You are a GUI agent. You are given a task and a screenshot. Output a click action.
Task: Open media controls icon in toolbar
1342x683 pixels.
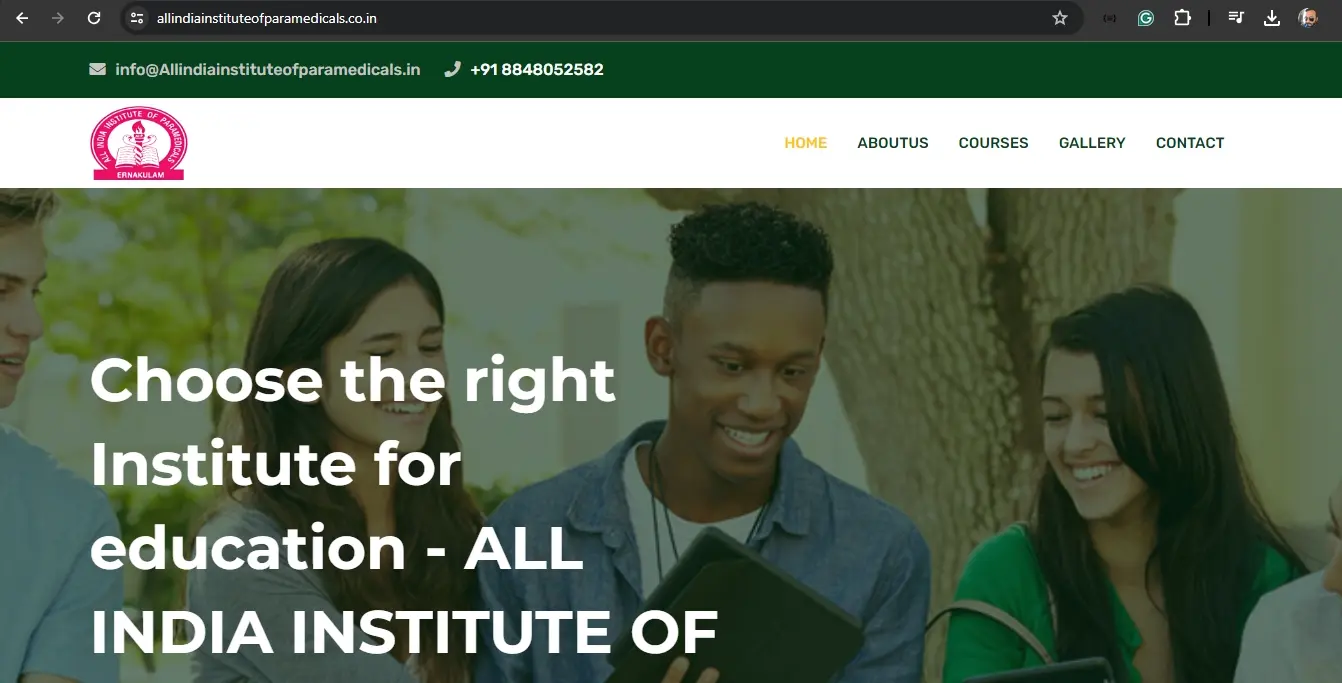pyautogui.click(x=1236, y=18)
